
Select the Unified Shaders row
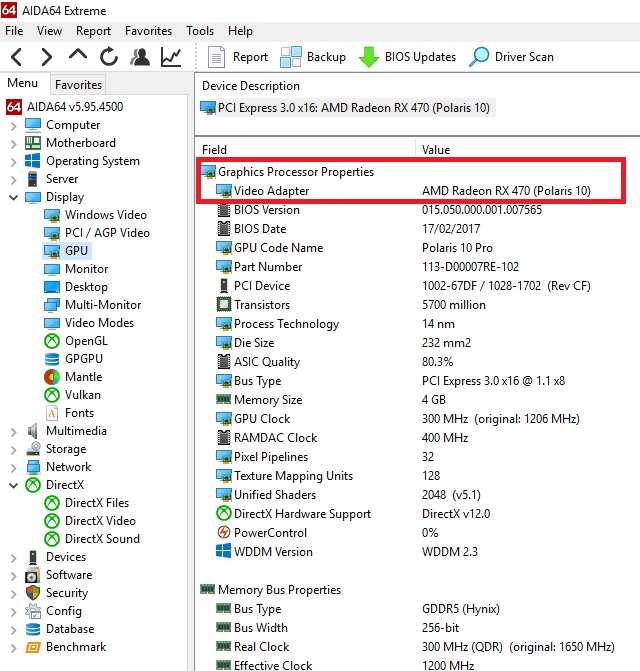(x=418, y=495)
